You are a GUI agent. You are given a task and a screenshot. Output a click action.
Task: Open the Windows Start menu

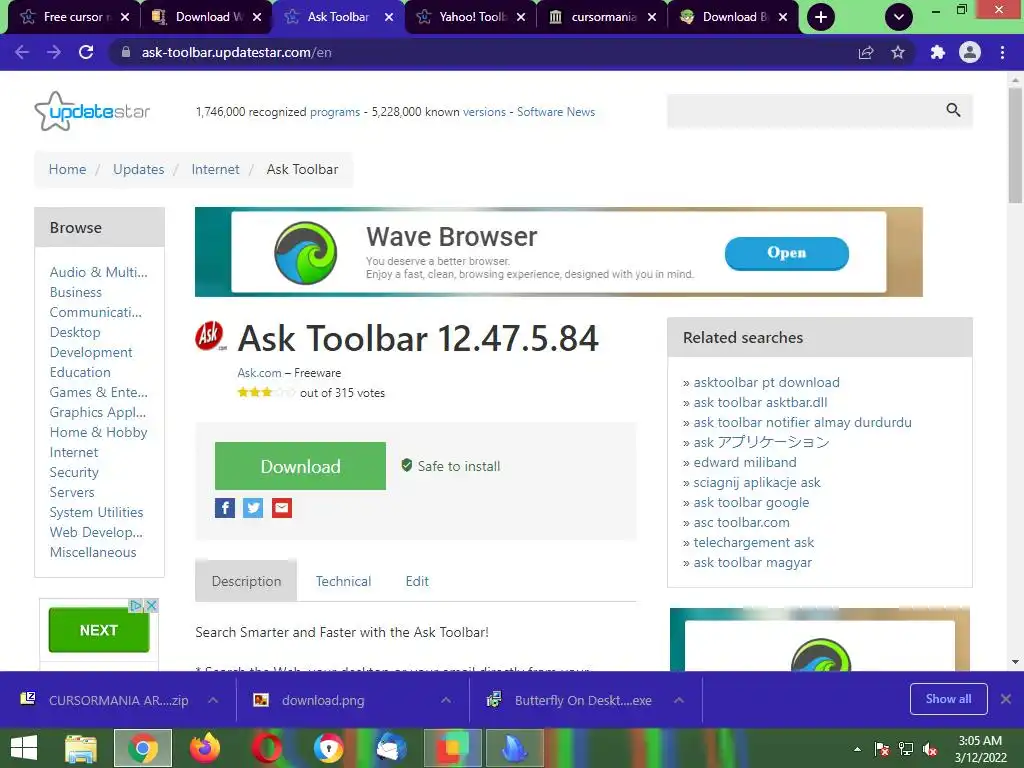click(24, 748)
